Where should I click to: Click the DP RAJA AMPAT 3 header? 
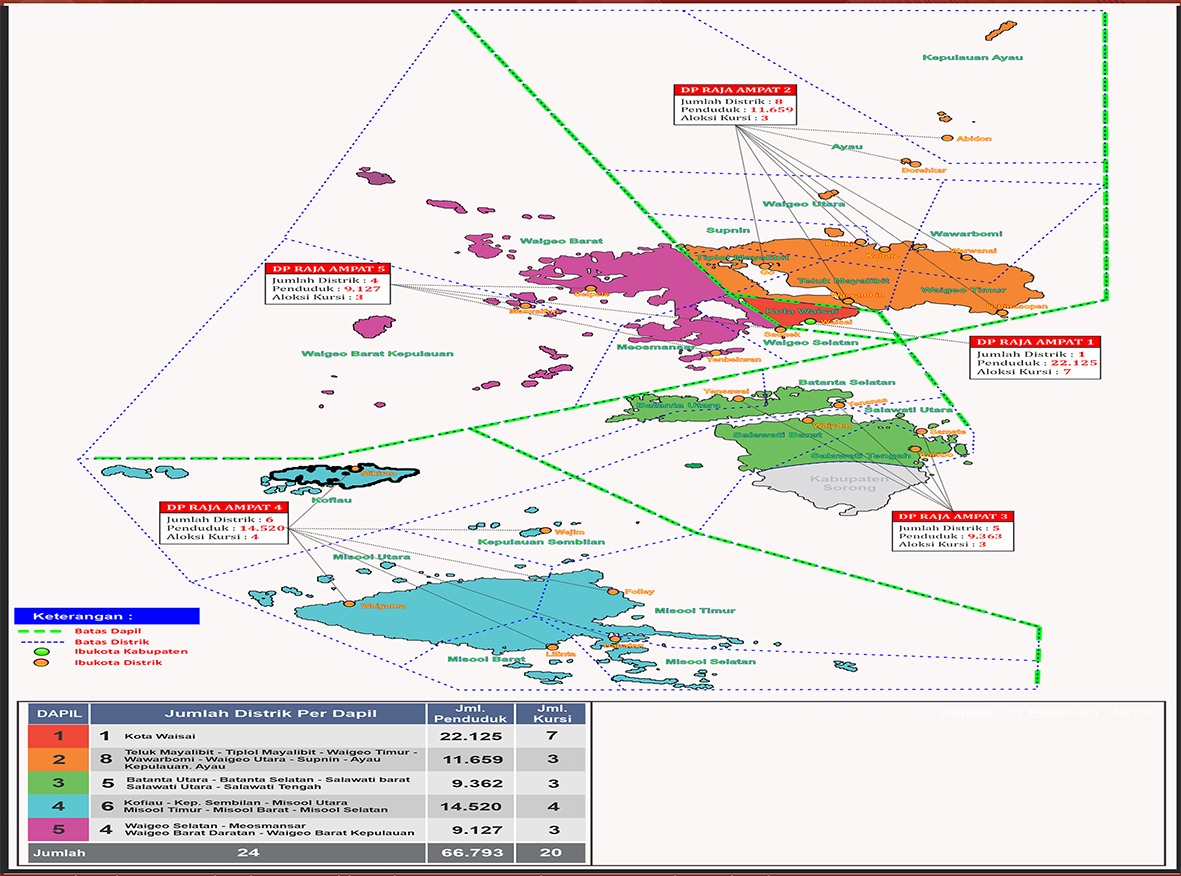coord(954,516)
